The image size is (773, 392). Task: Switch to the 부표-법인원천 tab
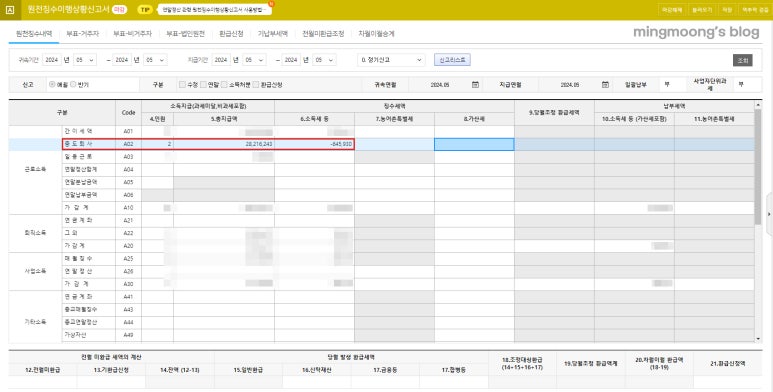point(185,34)
